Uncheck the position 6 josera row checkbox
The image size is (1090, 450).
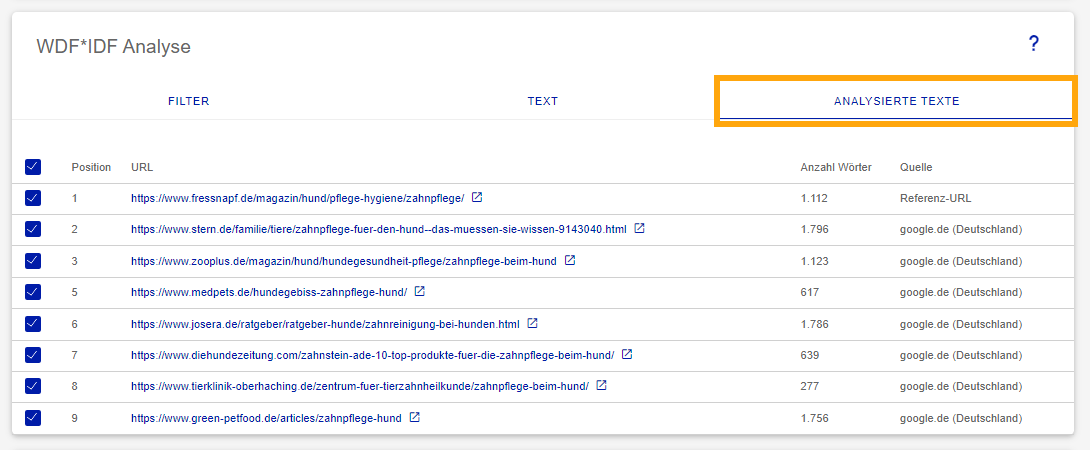[x=33, y=324]
